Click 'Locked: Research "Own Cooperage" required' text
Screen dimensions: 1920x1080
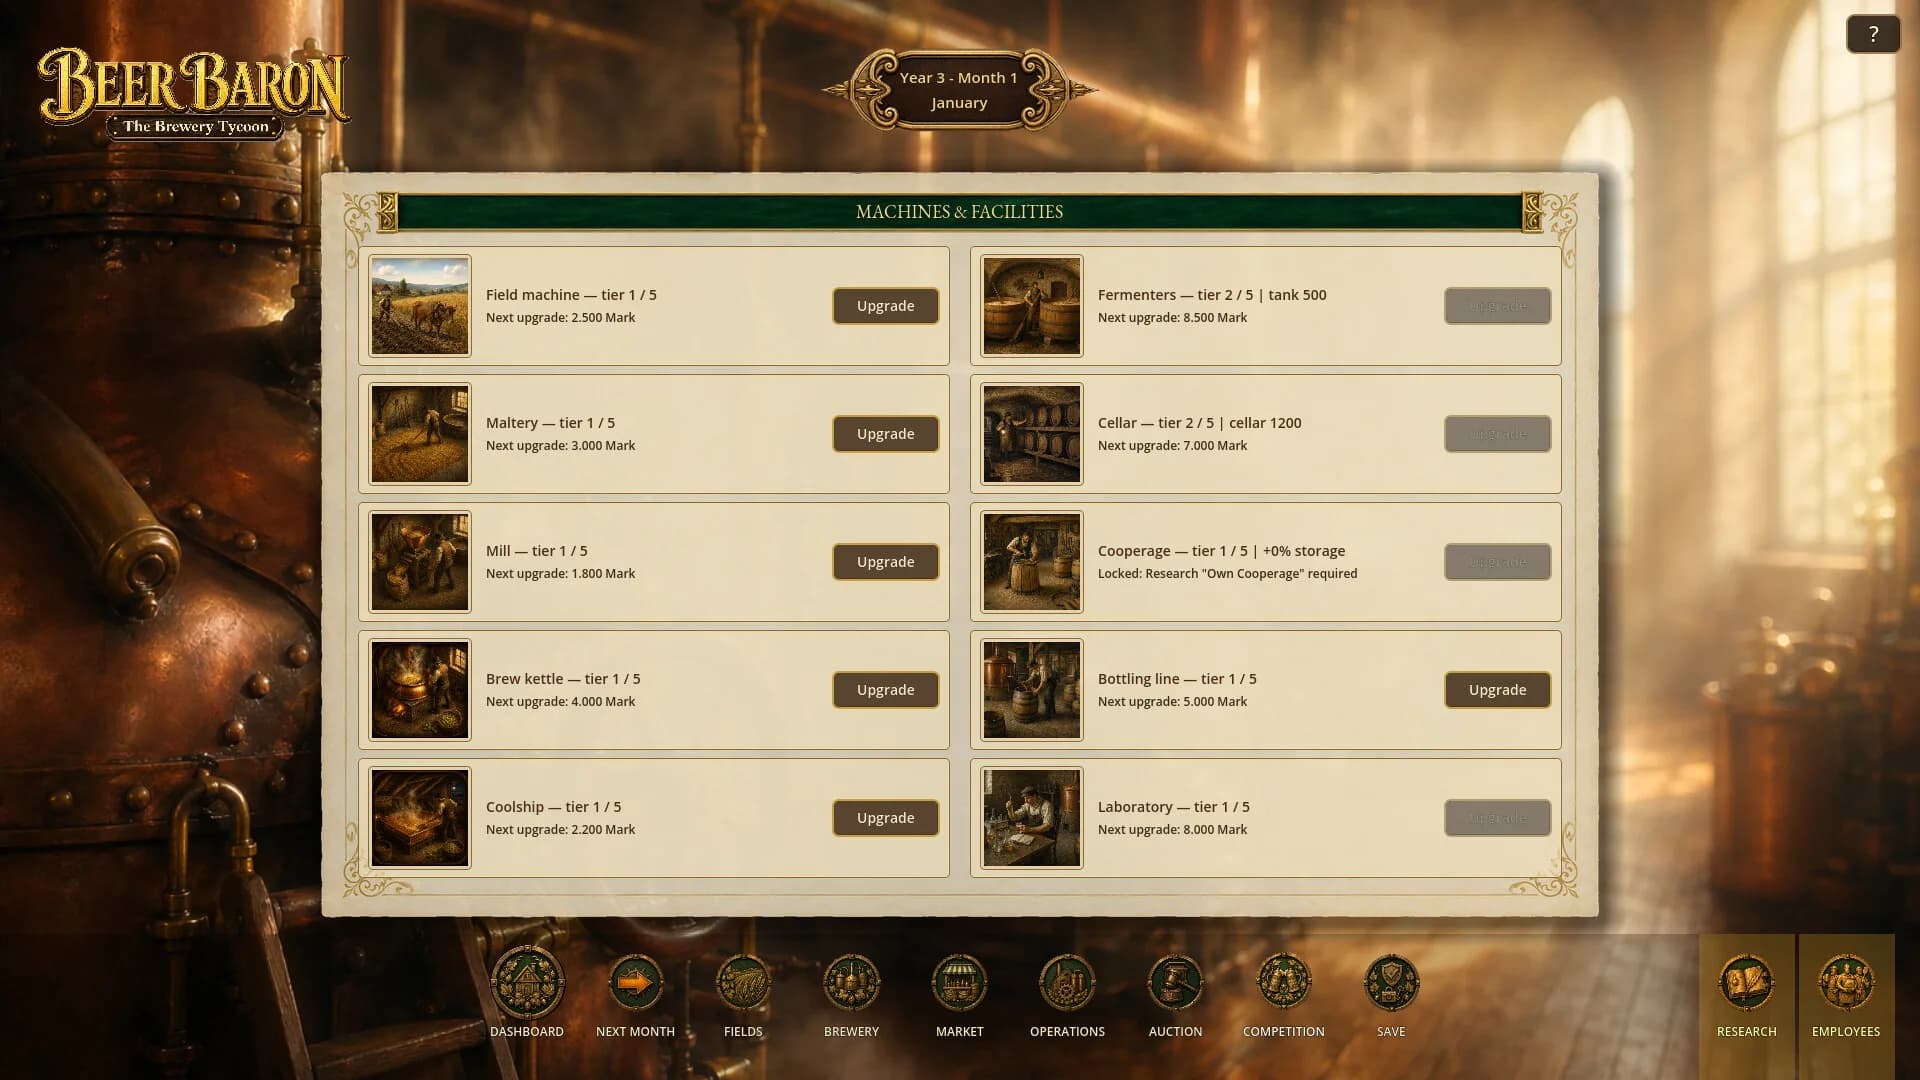(x=1227, y=574)
